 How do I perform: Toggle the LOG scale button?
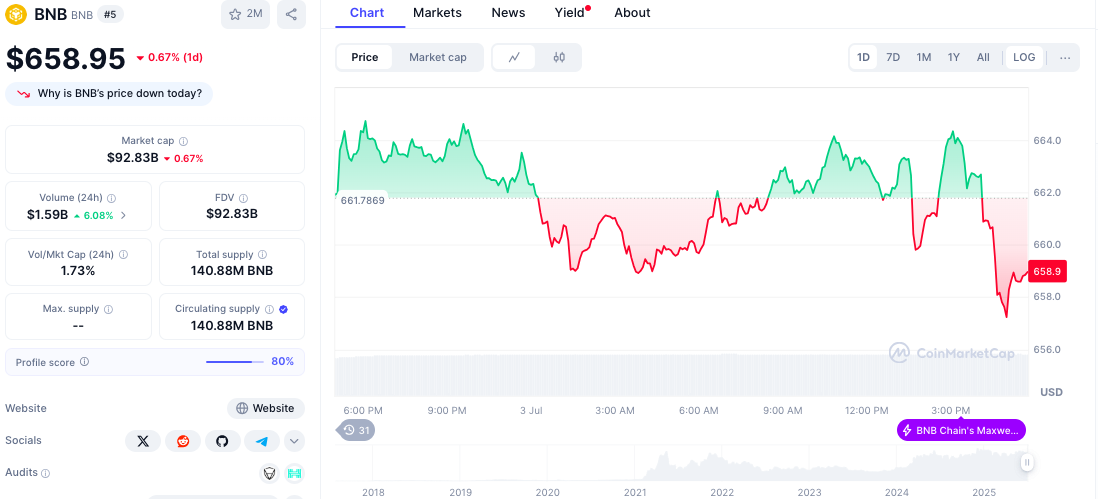click(1024, 57)
